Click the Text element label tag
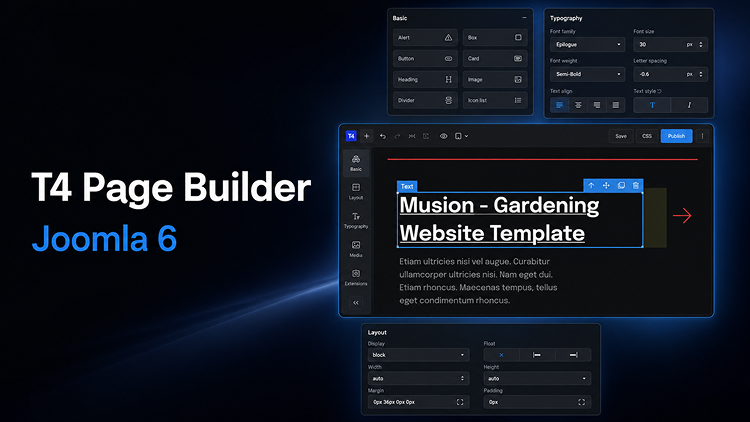The height and width of the screenshot is (422, 750). point(407,186)
